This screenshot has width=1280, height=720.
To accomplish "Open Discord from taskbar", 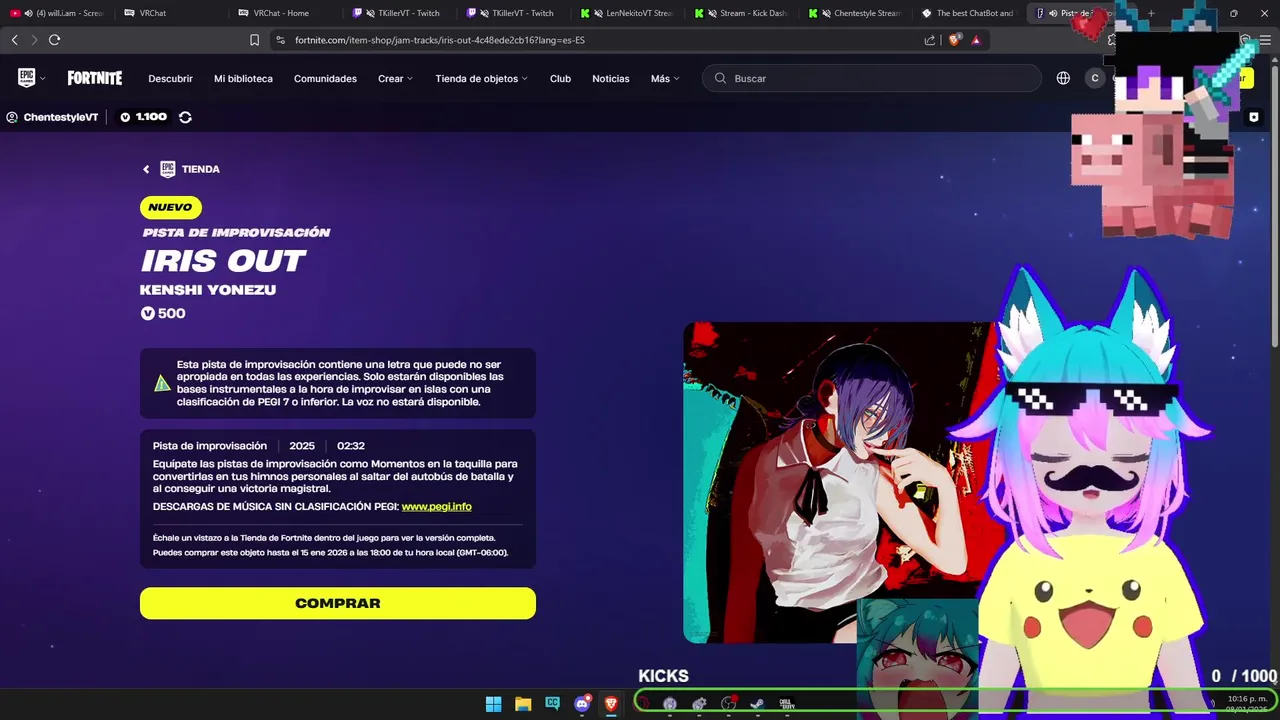I will [x=582, y=704].
